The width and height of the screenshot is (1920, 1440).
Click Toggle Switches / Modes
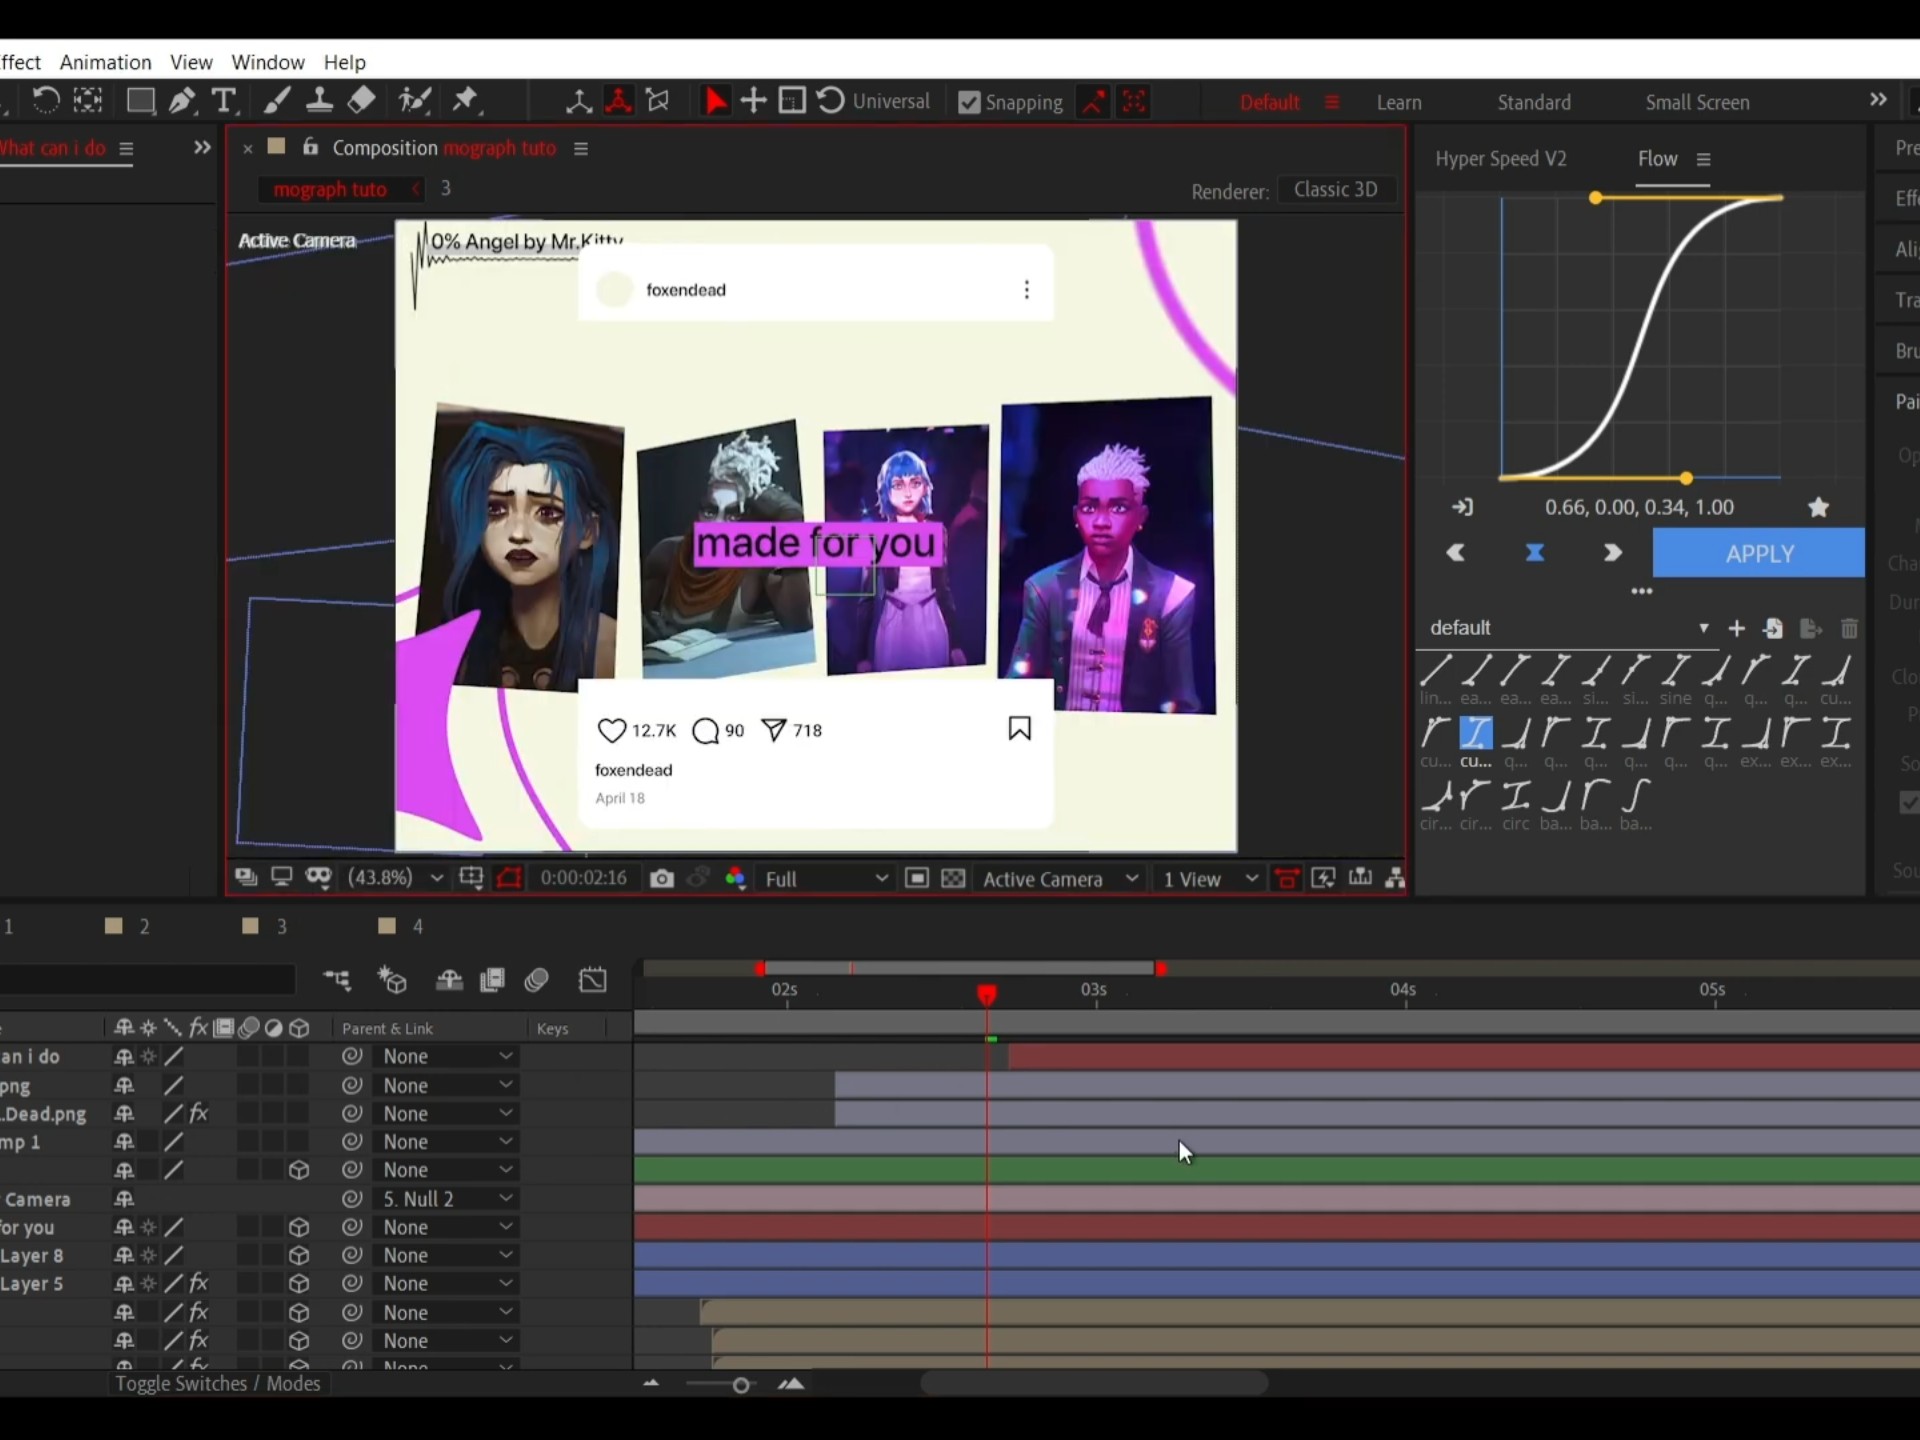(x=218, y=1383)
